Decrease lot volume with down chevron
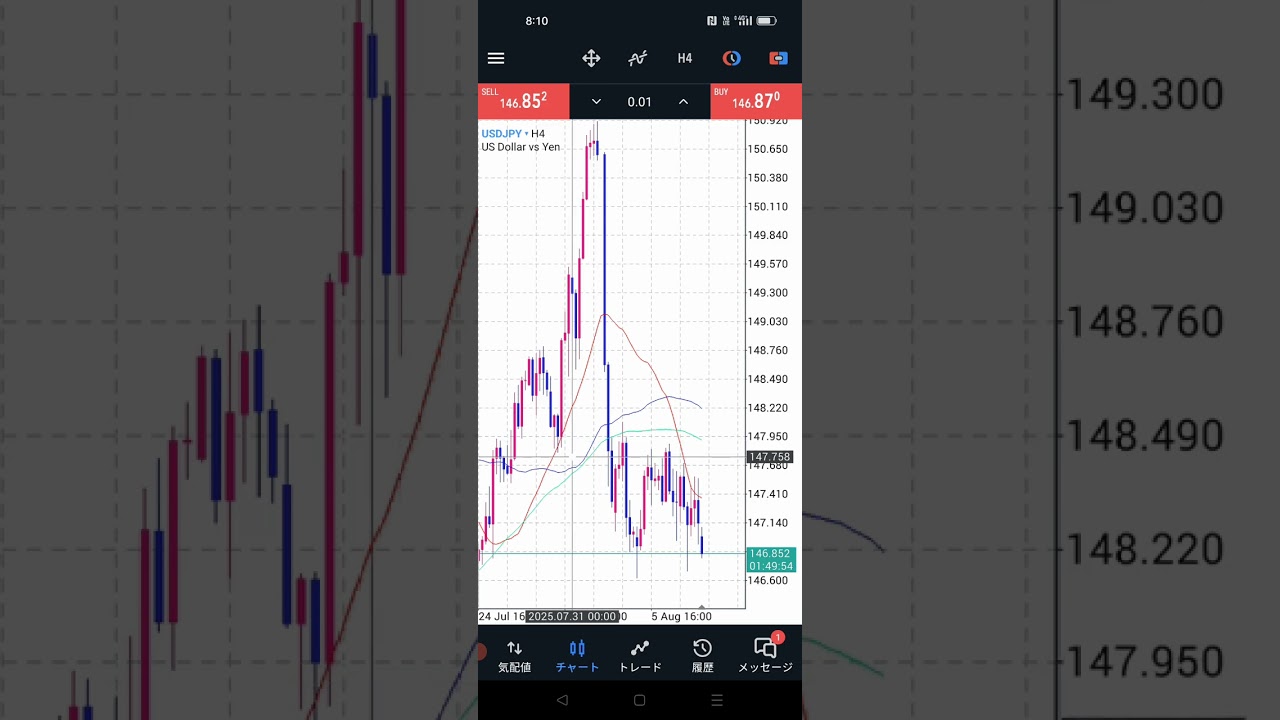Screen dimensions: 1280x720 [x=596, y=102]
